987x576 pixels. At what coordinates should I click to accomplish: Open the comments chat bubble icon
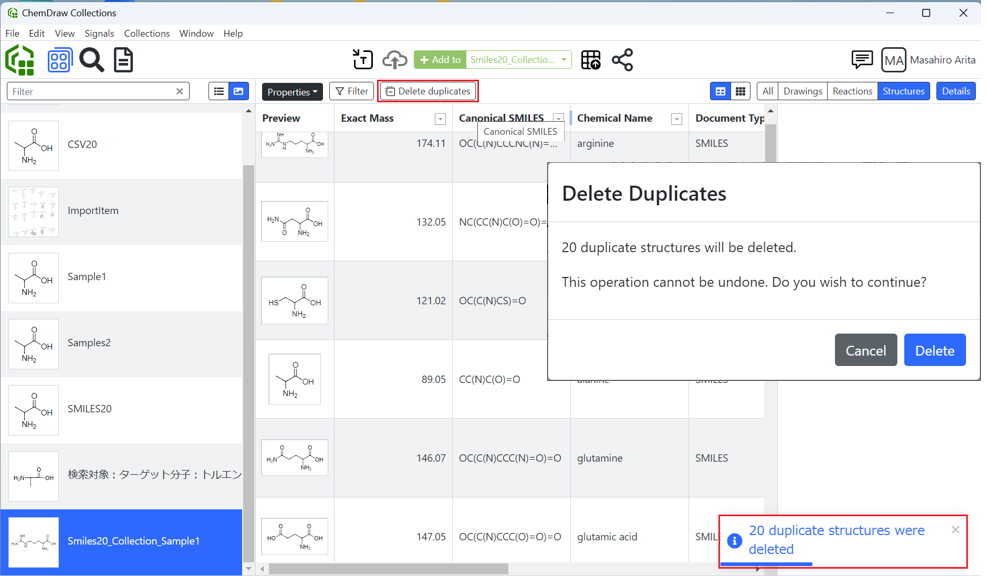tap(862, 60)
